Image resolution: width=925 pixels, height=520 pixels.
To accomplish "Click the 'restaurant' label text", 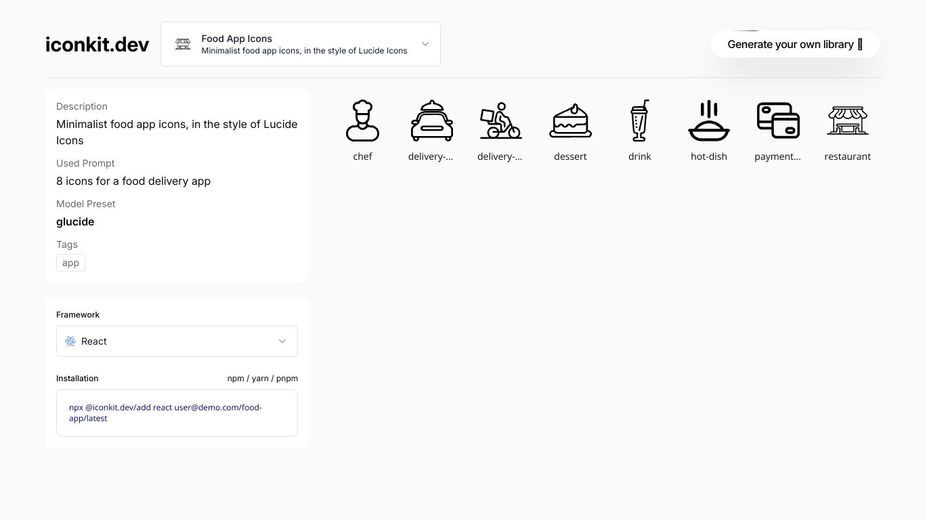I will (x=847, y=156).
